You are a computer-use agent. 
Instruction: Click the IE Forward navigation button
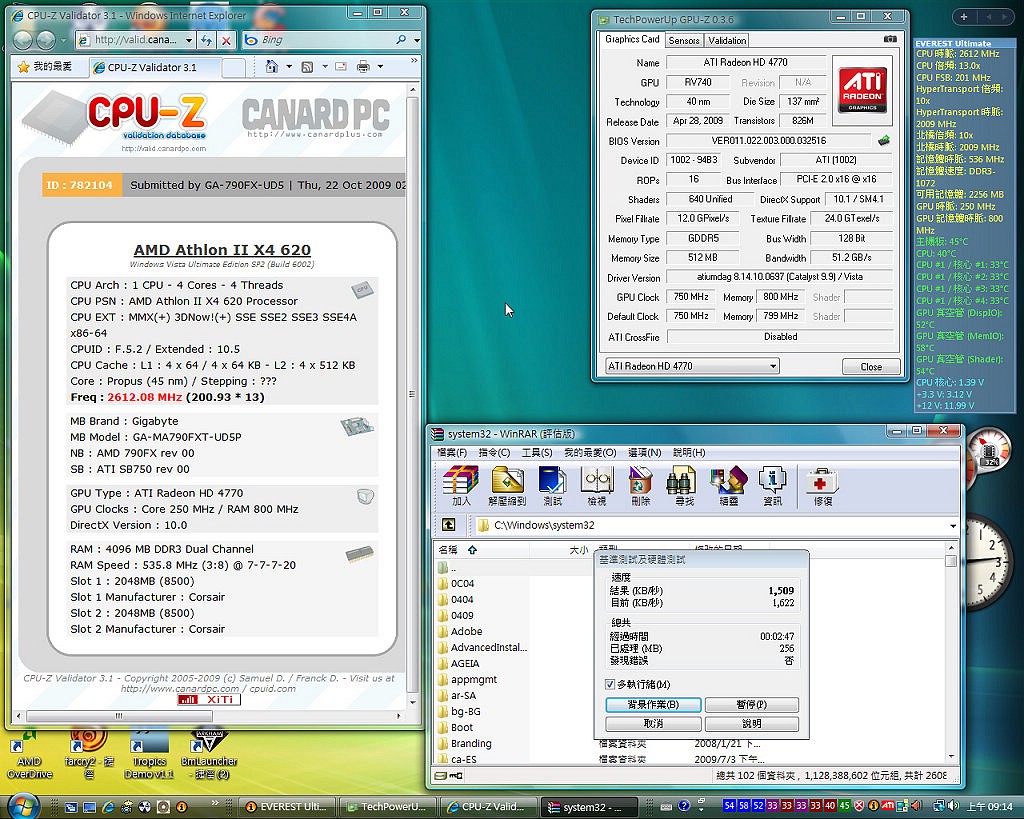46,40
